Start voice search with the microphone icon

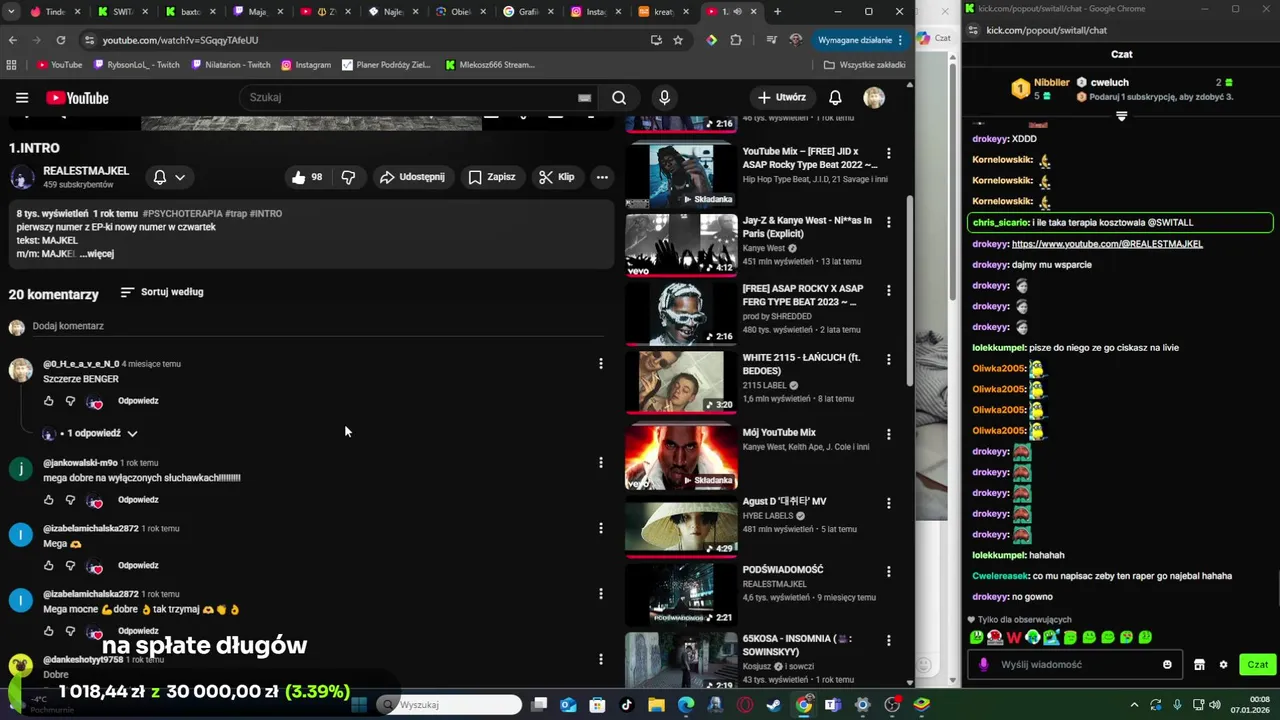[664, 98]
